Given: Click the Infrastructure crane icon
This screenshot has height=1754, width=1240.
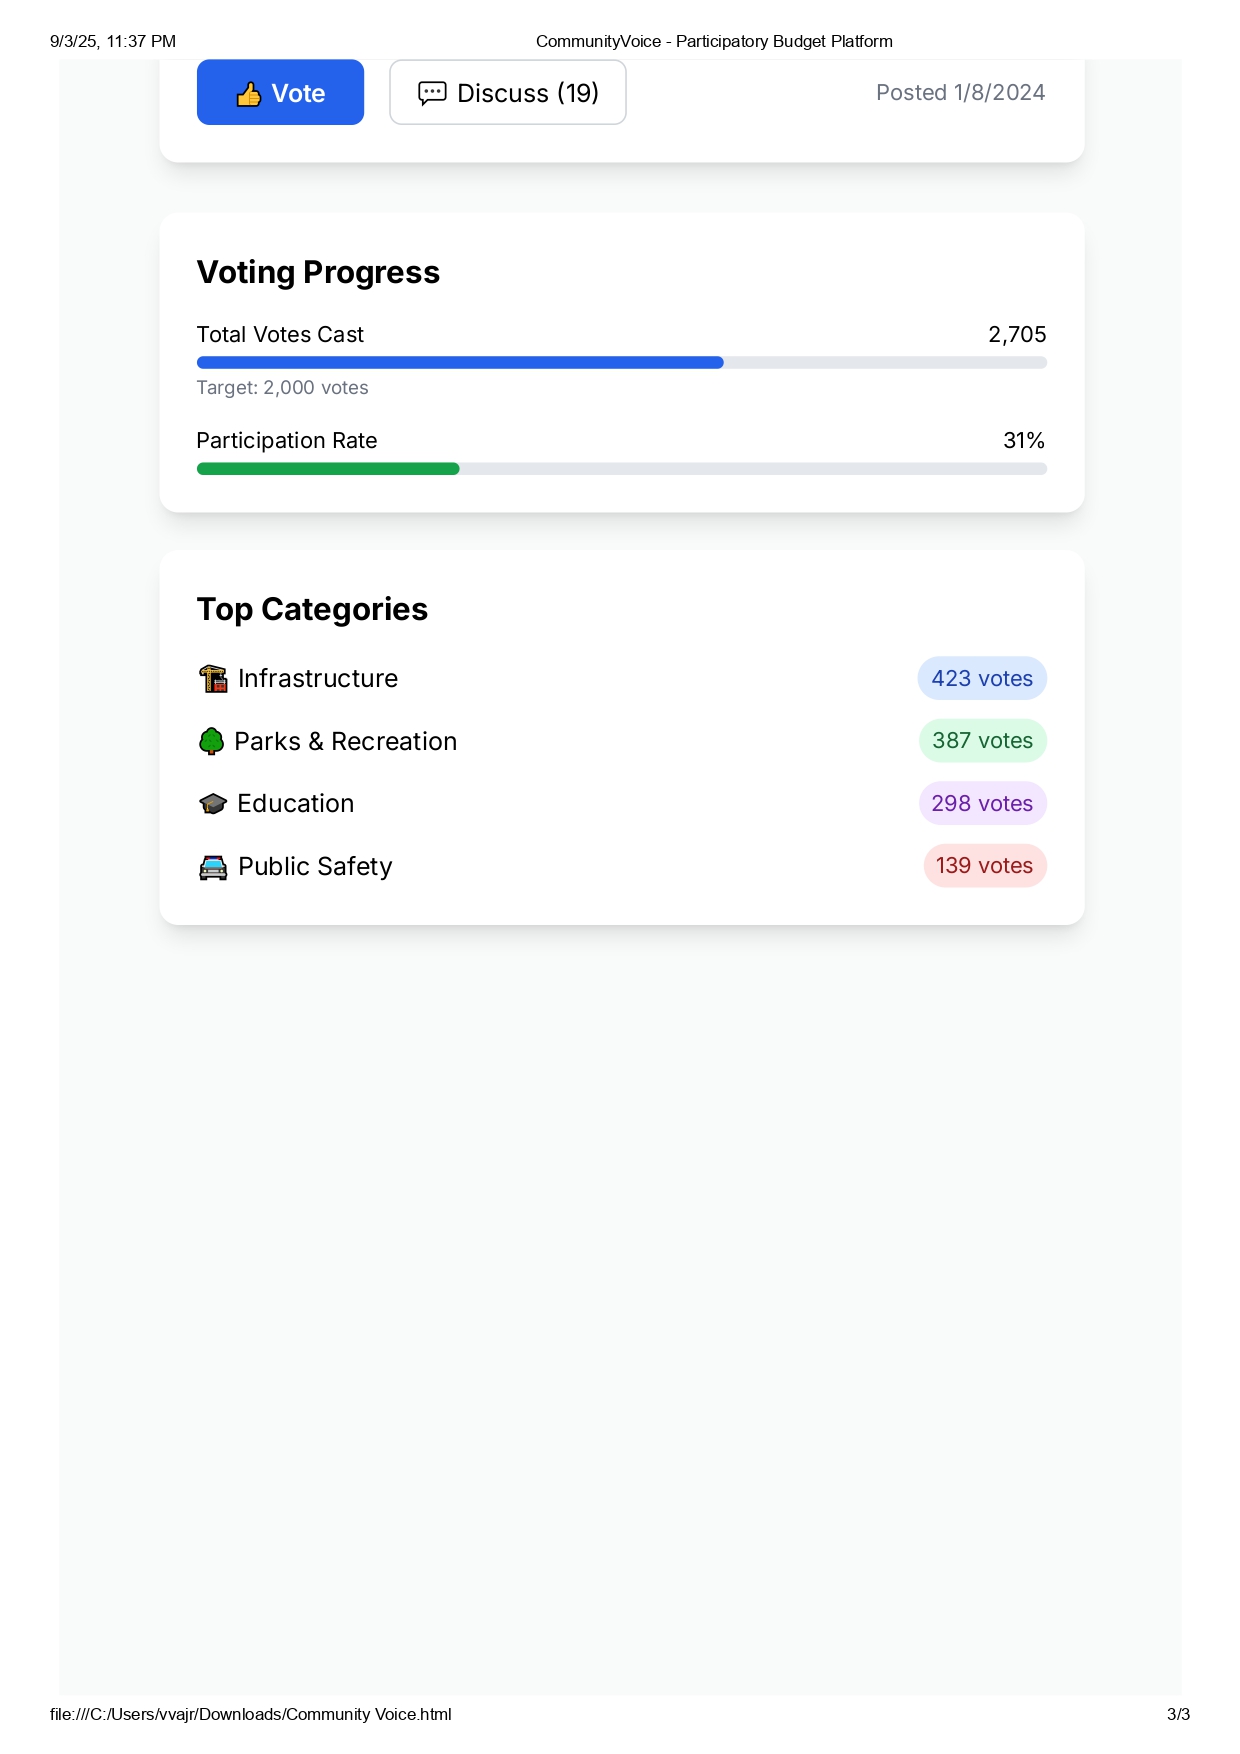Looking at the screenshot, I should 213,679.
